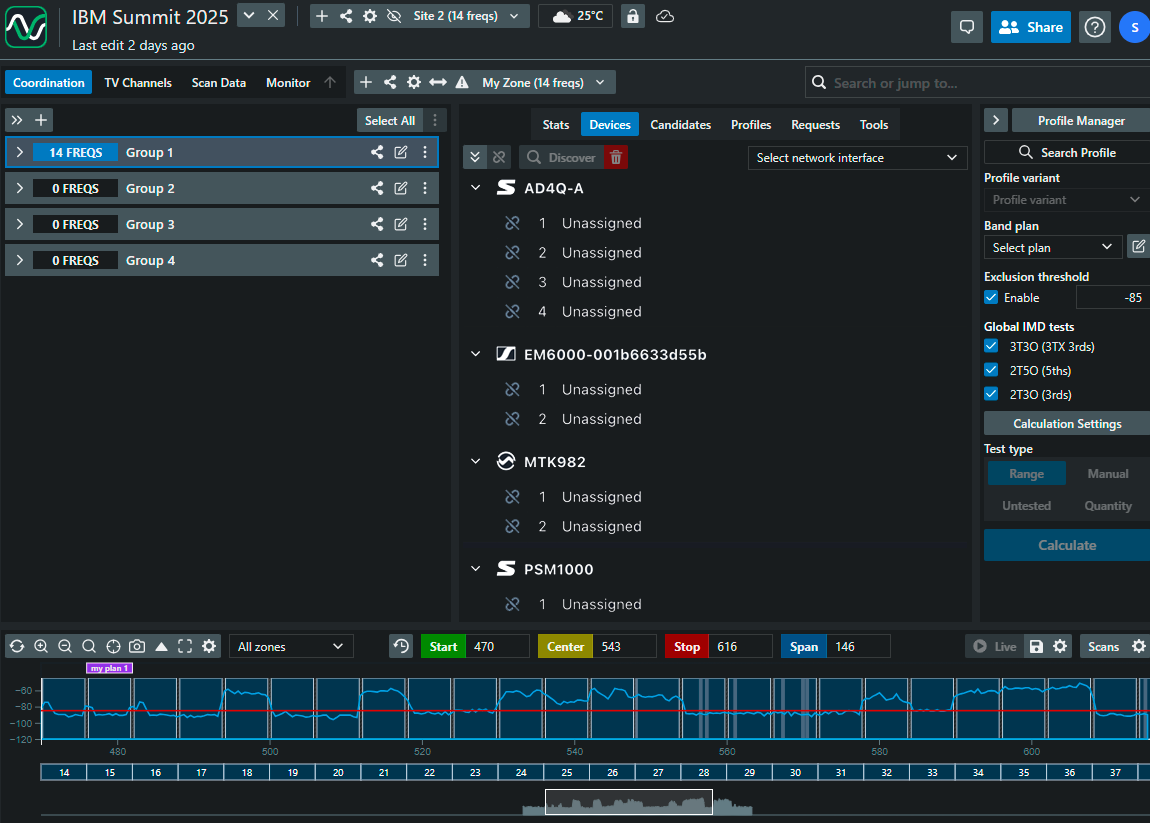Click the share icon in Group 1 row

coord(377,153)
